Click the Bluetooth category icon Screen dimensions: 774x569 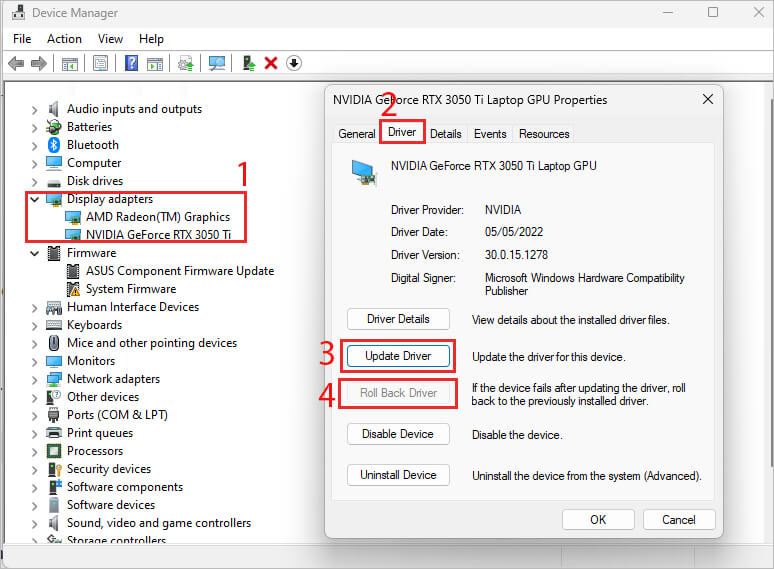(x=54, y=145)
